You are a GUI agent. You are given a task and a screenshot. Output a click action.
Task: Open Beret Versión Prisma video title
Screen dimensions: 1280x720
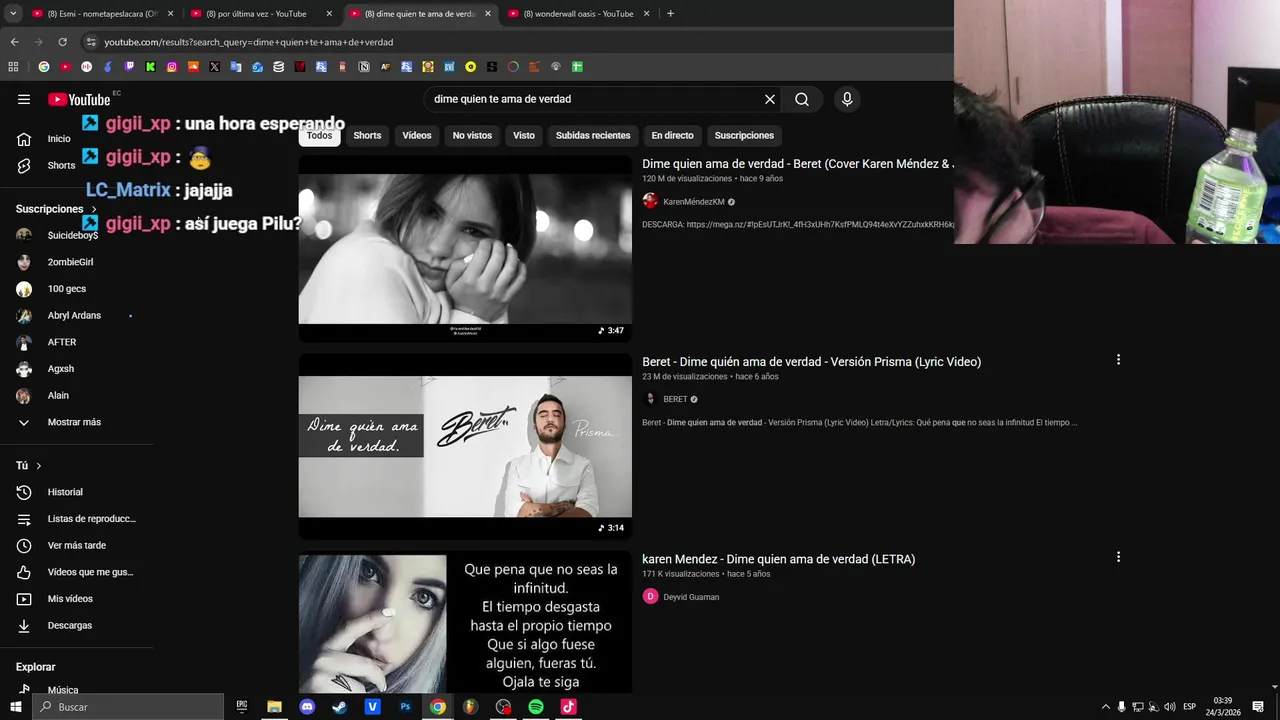[811, 362]
